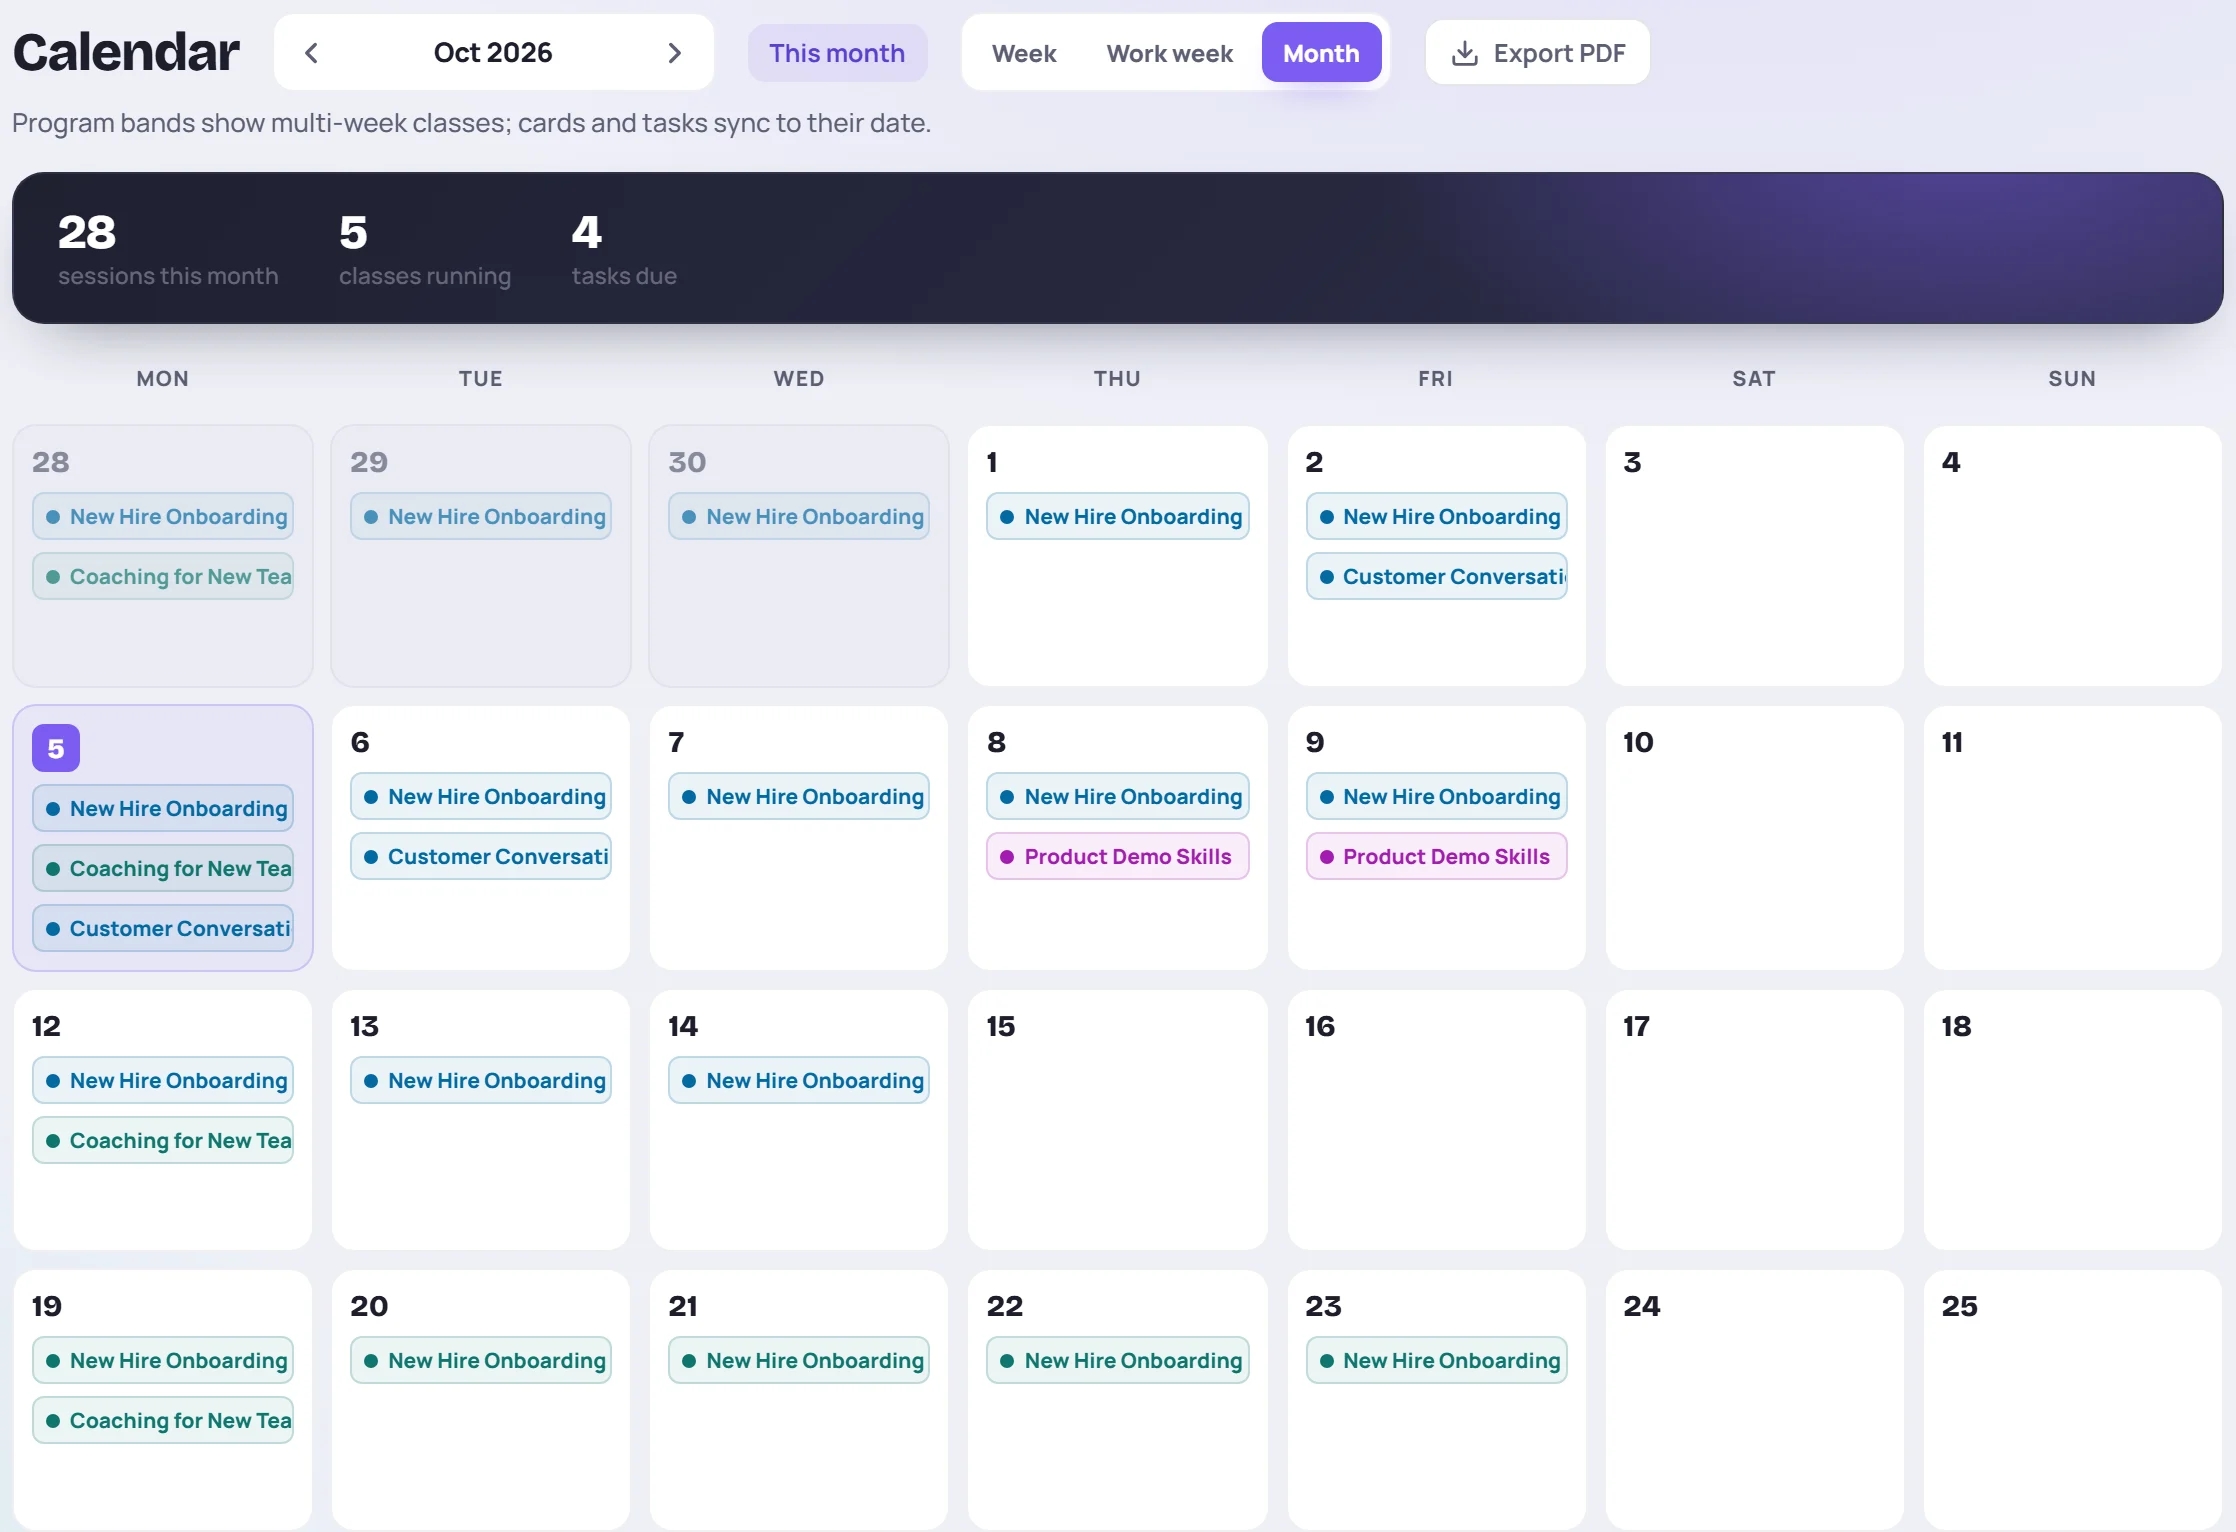Image resolution: width=2236 pixels, height=1532 pixels.
Task: Select the highlighted day 5 badge
Action: point(56,748)
